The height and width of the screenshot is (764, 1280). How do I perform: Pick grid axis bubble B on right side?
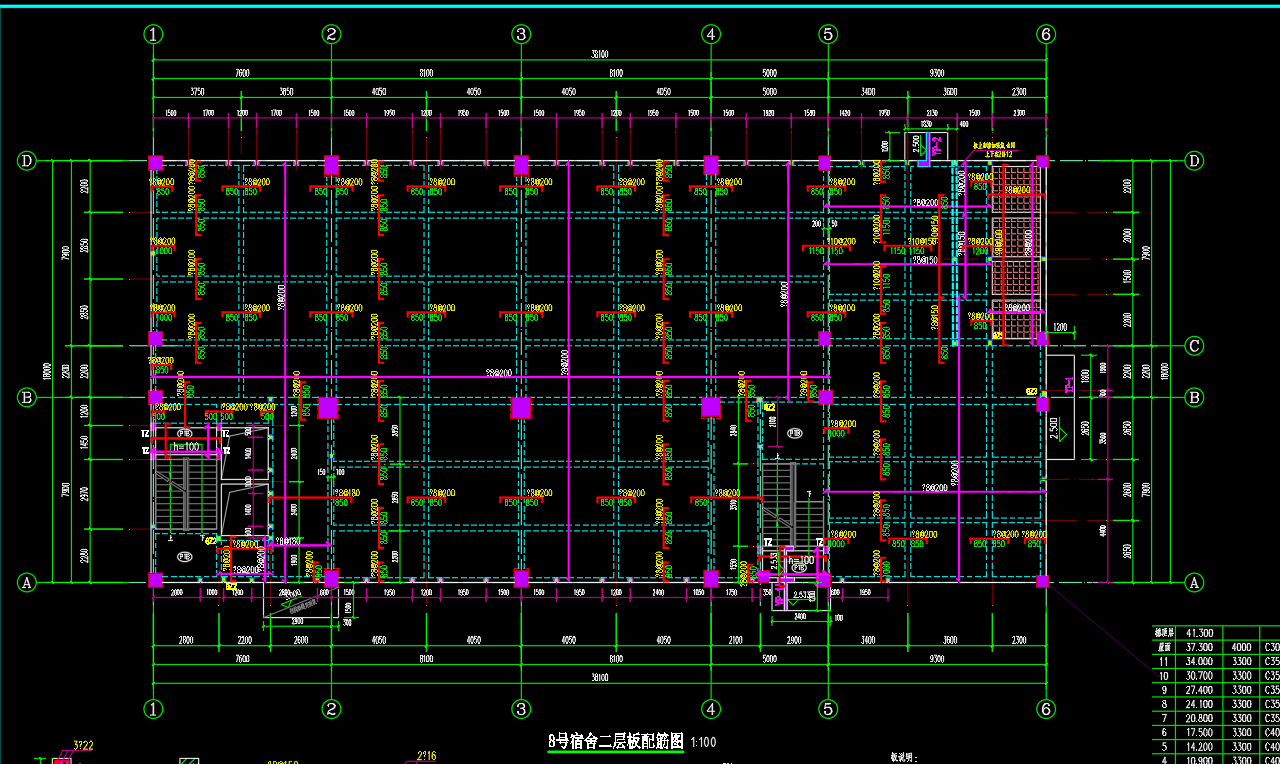(1193, 397)
